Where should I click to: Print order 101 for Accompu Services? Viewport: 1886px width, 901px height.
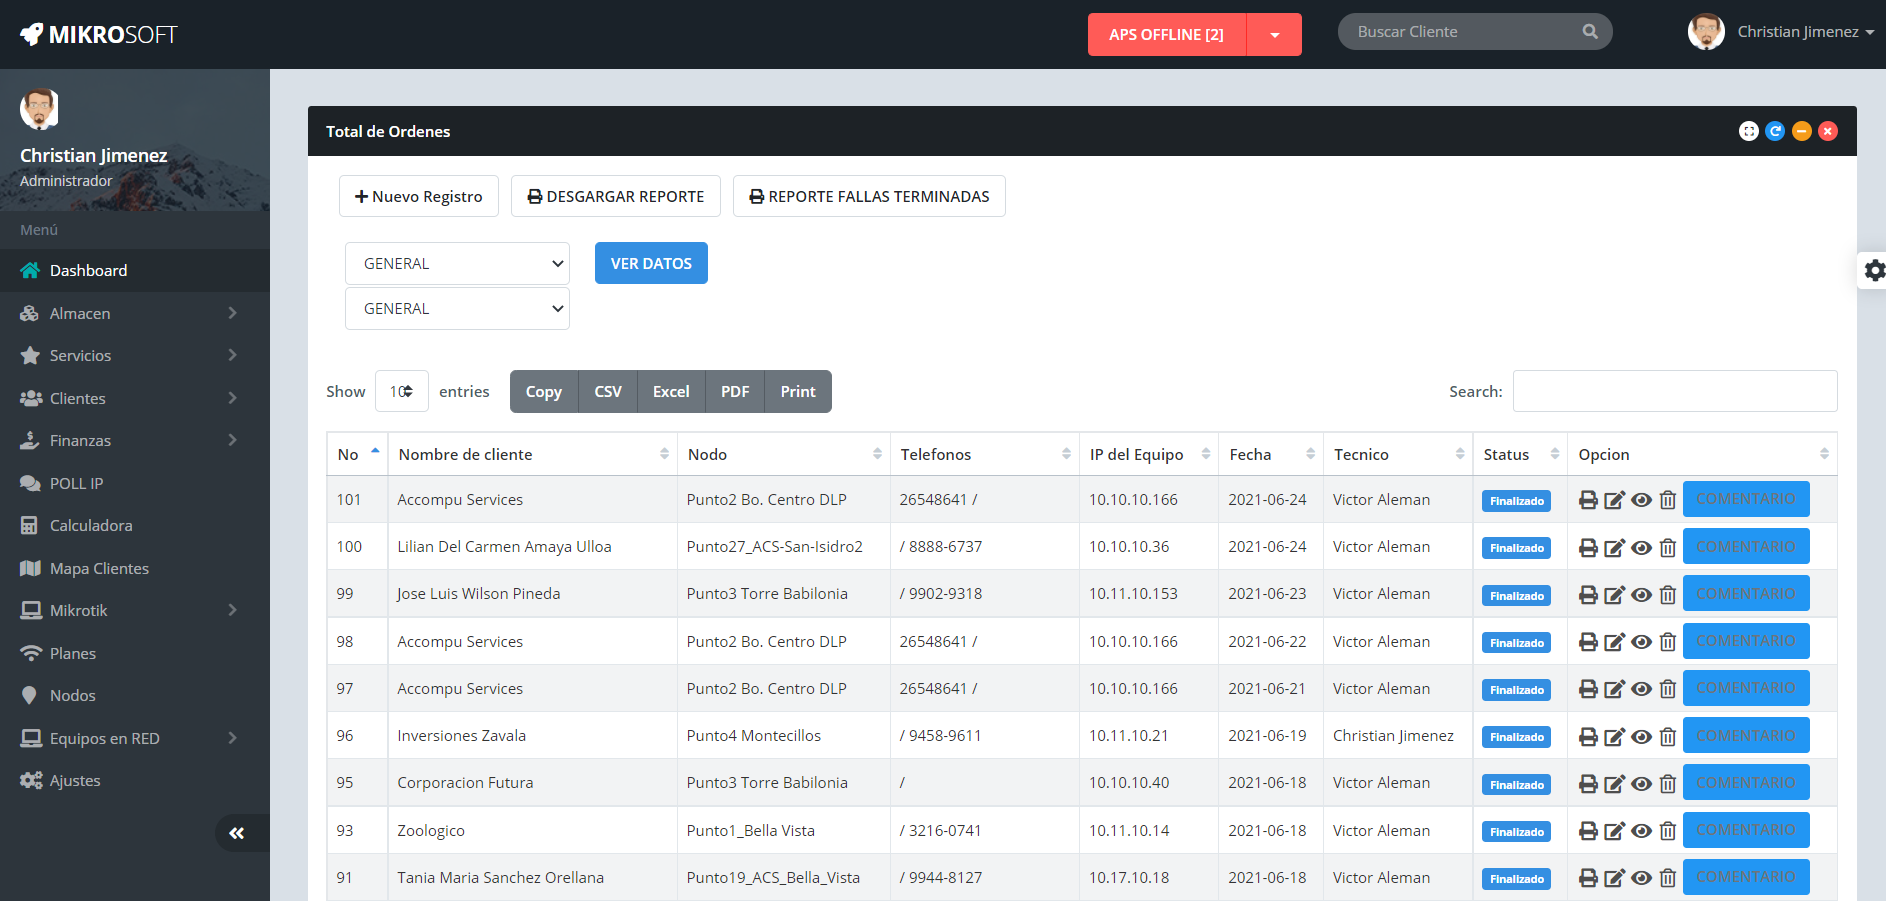[1588, 500]
